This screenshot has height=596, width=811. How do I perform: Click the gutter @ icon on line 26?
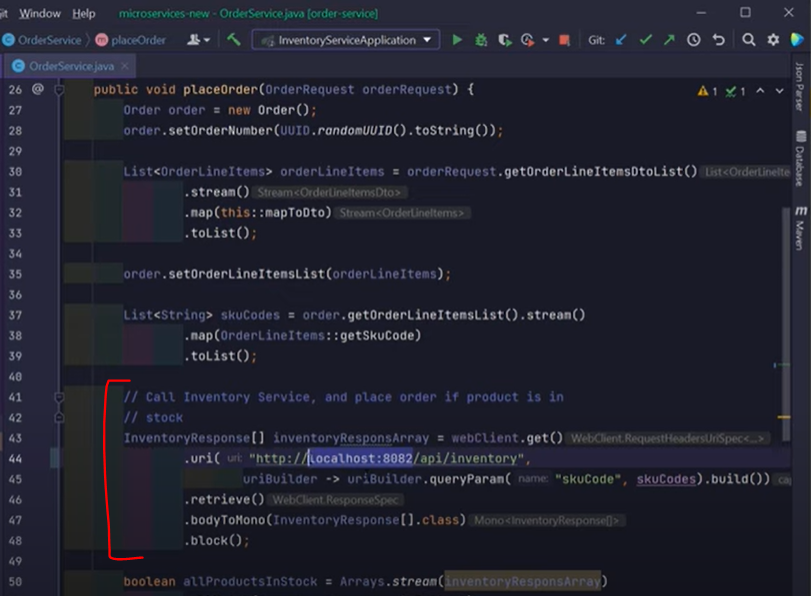(37, 89)
